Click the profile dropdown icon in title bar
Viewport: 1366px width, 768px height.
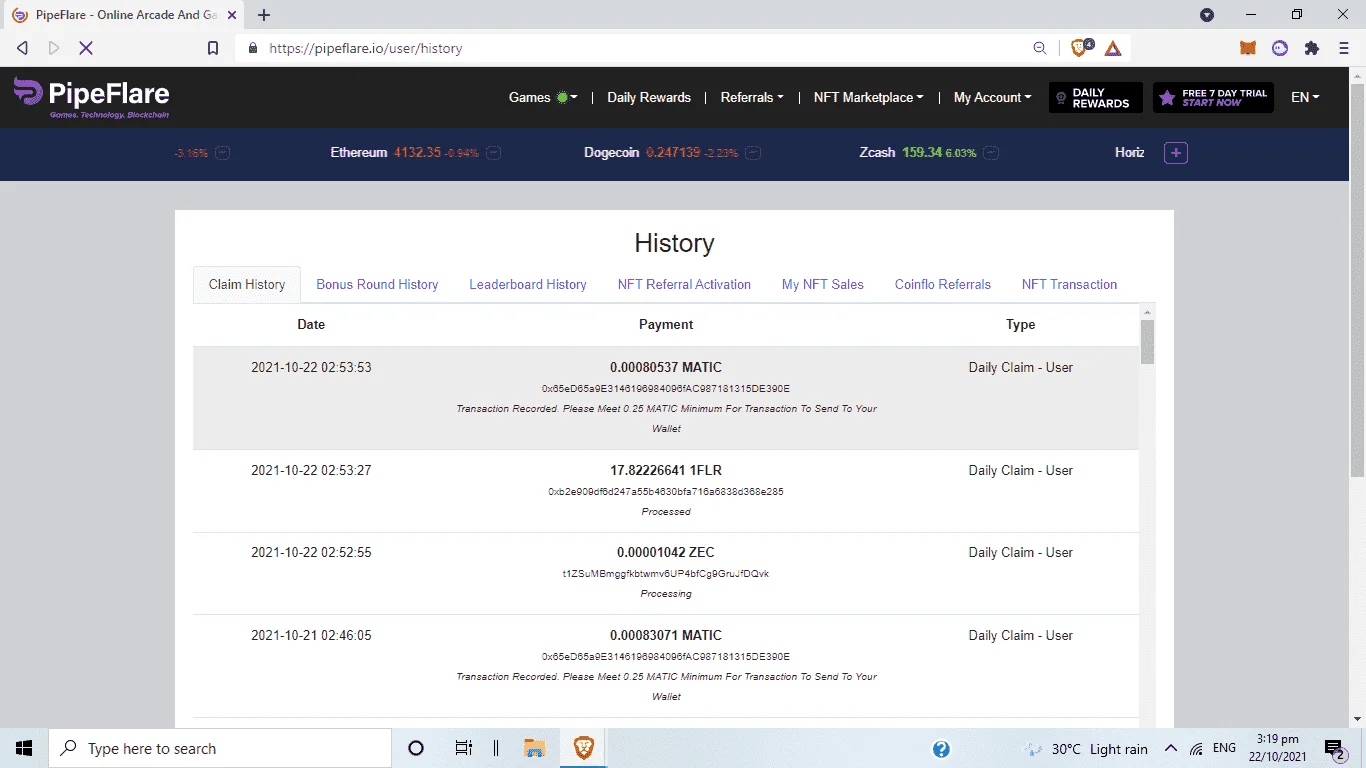1207,15
